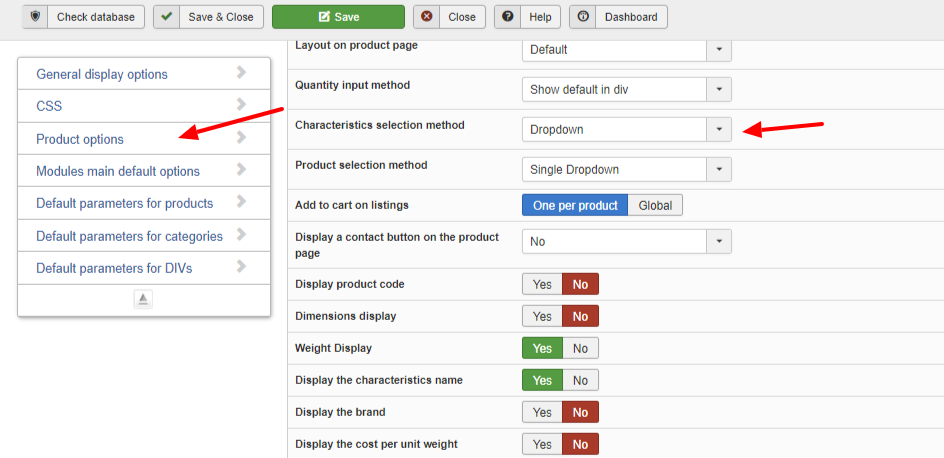The height and width of the screenshot is (458, 944).
Task: Set Display the brand to Yes
Action: [542, 412]
